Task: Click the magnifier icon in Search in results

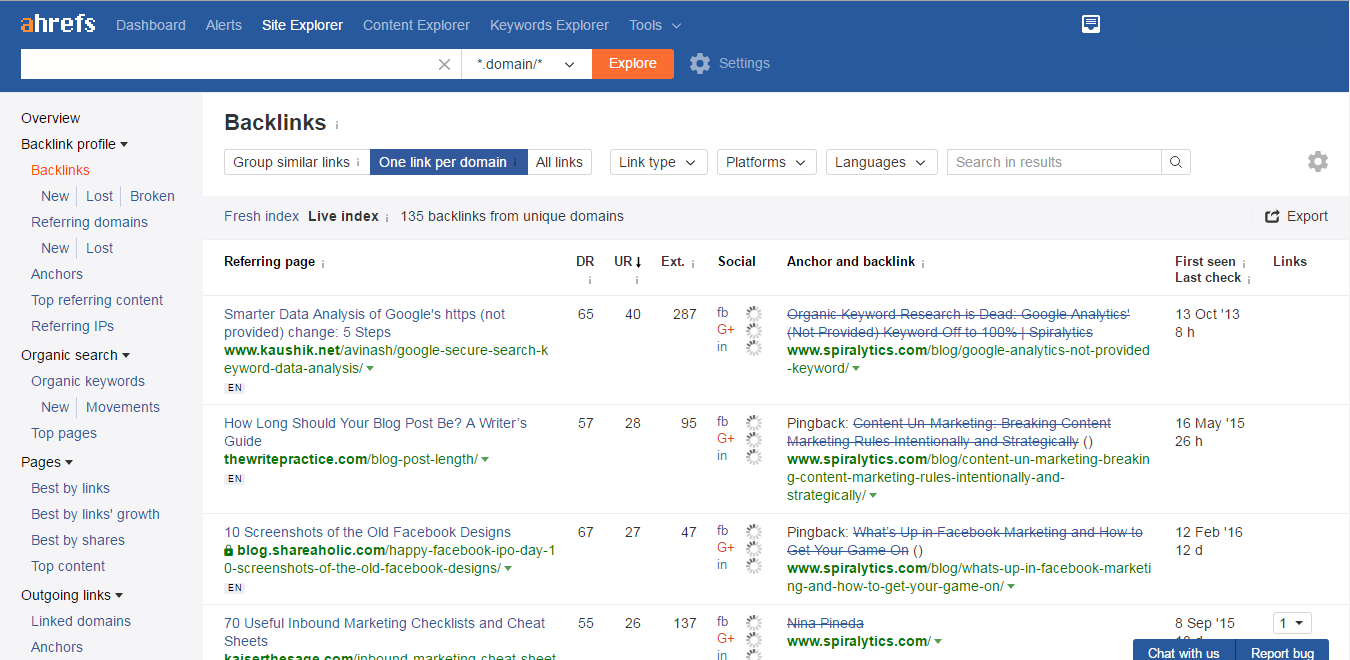Action: point(1176,162)
